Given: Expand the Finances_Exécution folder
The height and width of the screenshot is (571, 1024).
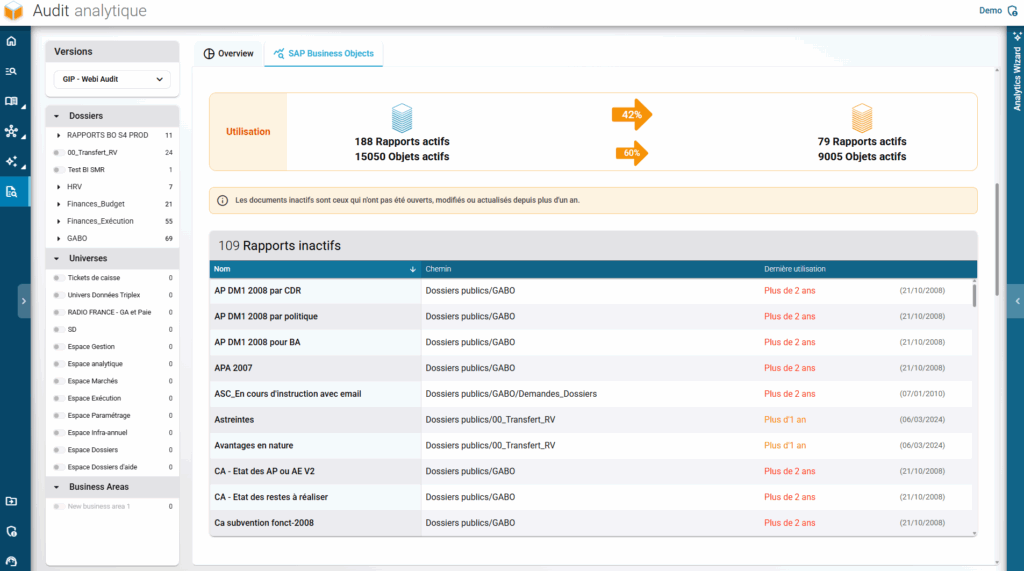Looking at the screenshot, I should [58, 221].
